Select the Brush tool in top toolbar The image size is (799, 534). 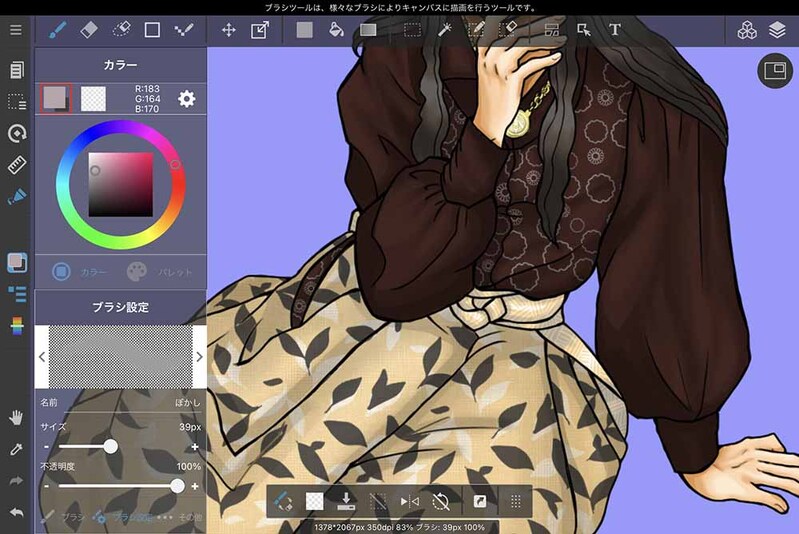pyautogui.click(x=58, y=30)
